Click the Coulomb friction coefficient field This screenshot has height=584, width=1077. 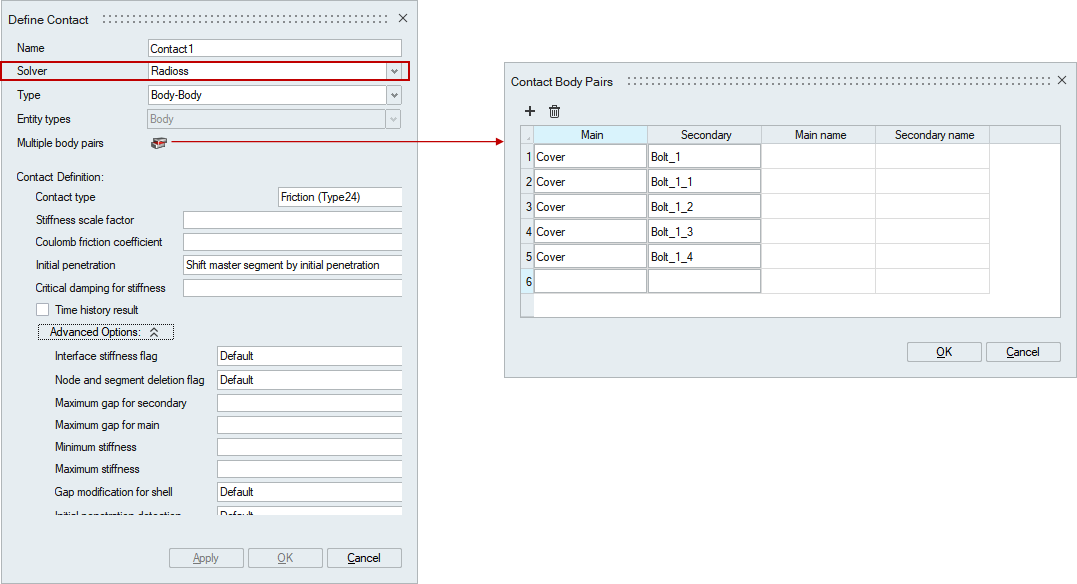click(x=292, y=242)
